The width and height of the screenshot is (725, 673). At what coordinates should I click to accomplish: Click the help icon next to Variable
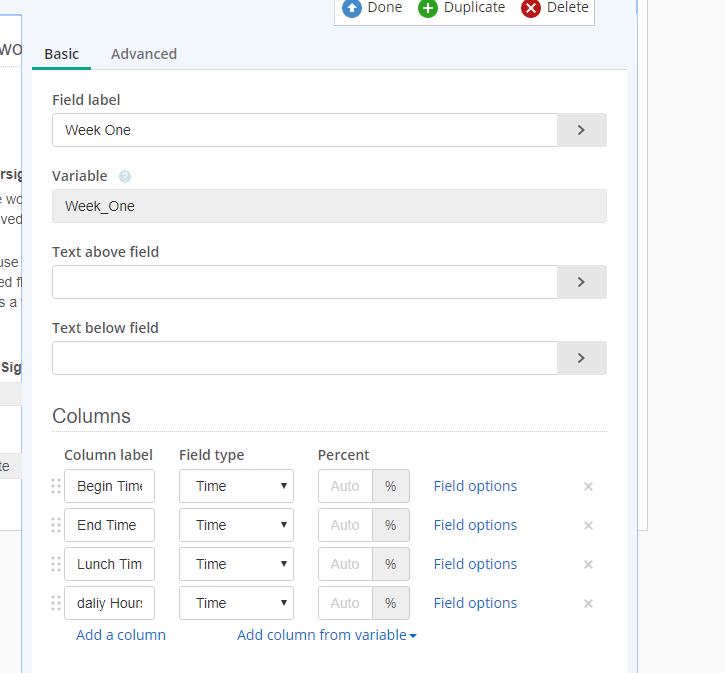125,177
